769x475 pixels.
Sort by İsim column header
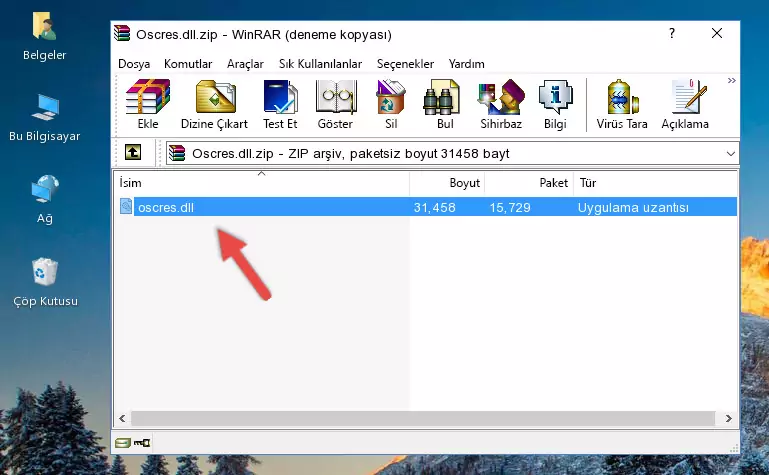pyautogui.click(x=263, y=183)
